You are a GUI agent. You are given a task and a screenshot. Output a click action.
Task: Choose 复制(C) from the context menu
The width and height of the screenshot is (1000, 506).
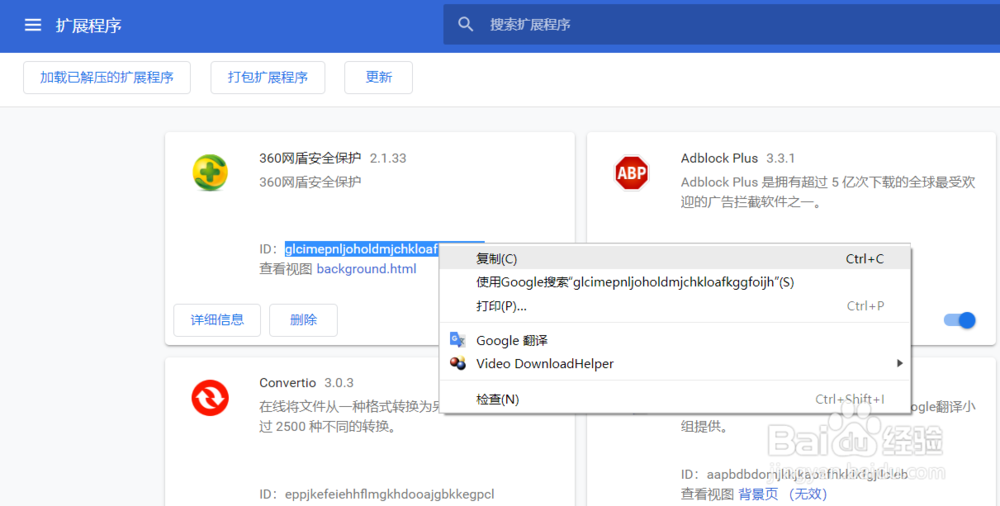676,258
